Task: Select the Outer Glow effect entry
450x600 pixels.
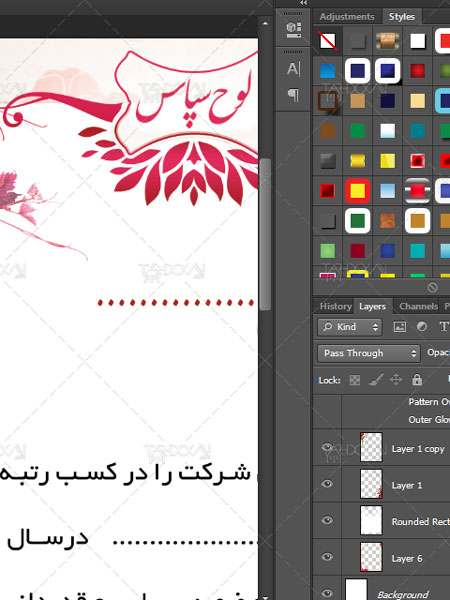Action: [429, 419]
